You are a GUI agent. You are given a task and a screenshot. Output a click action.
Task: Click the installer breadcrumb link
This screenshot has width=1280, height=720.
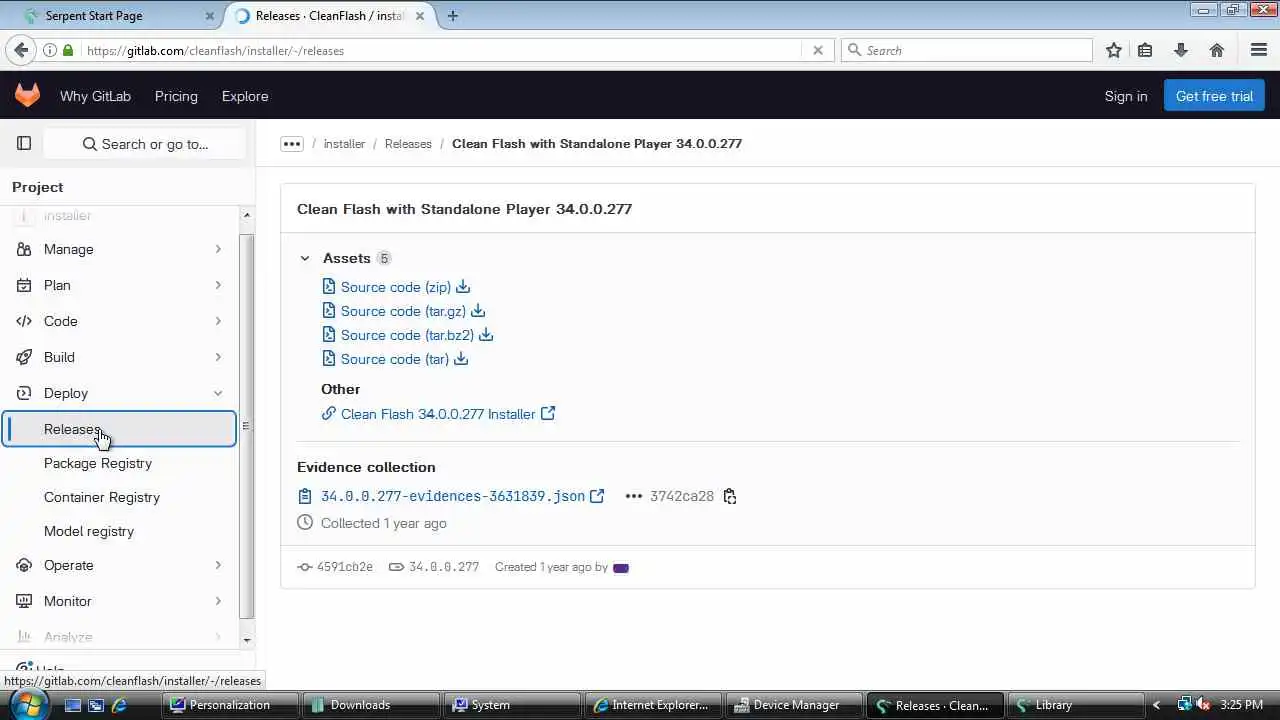(x=344, y=144)
